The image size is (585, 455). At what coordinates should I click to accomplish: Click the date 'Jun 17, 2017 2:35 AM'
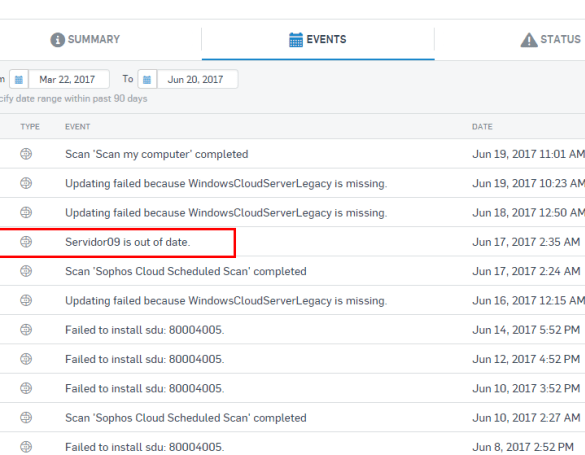pos(526,242)
